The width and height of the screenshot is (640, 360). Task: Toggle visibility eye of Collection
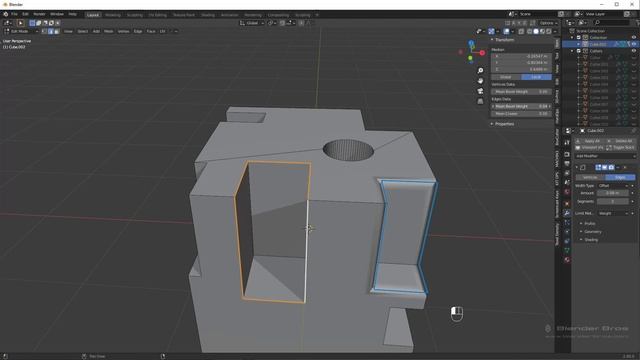pos(634,38)
